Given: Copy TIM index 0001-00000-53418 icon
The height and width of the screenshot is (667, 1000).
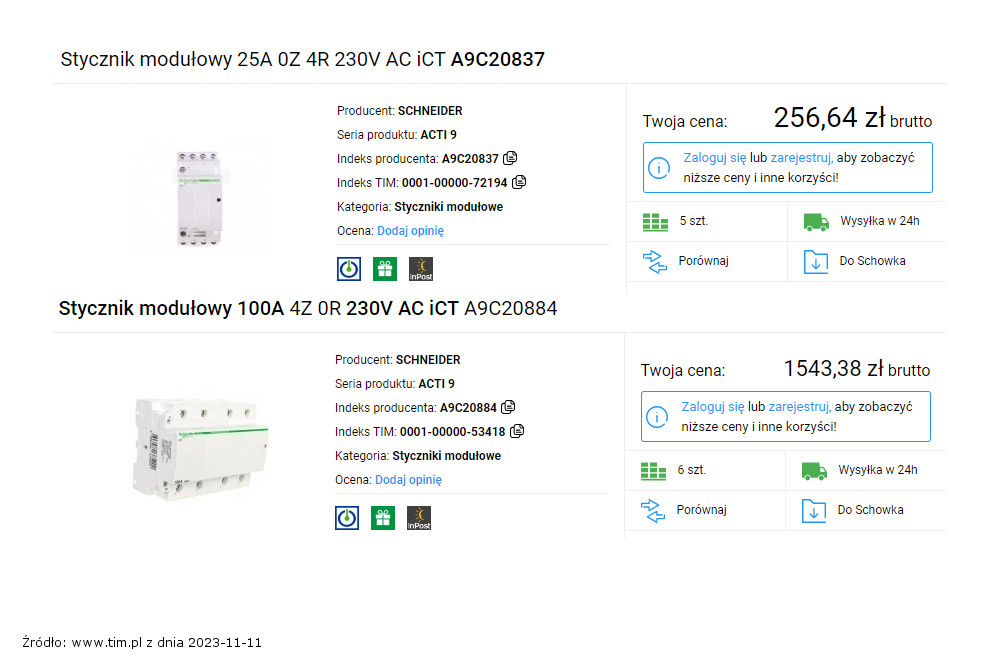Looking at the screenshot, I should pyautogui.click(x=517, y=431).
